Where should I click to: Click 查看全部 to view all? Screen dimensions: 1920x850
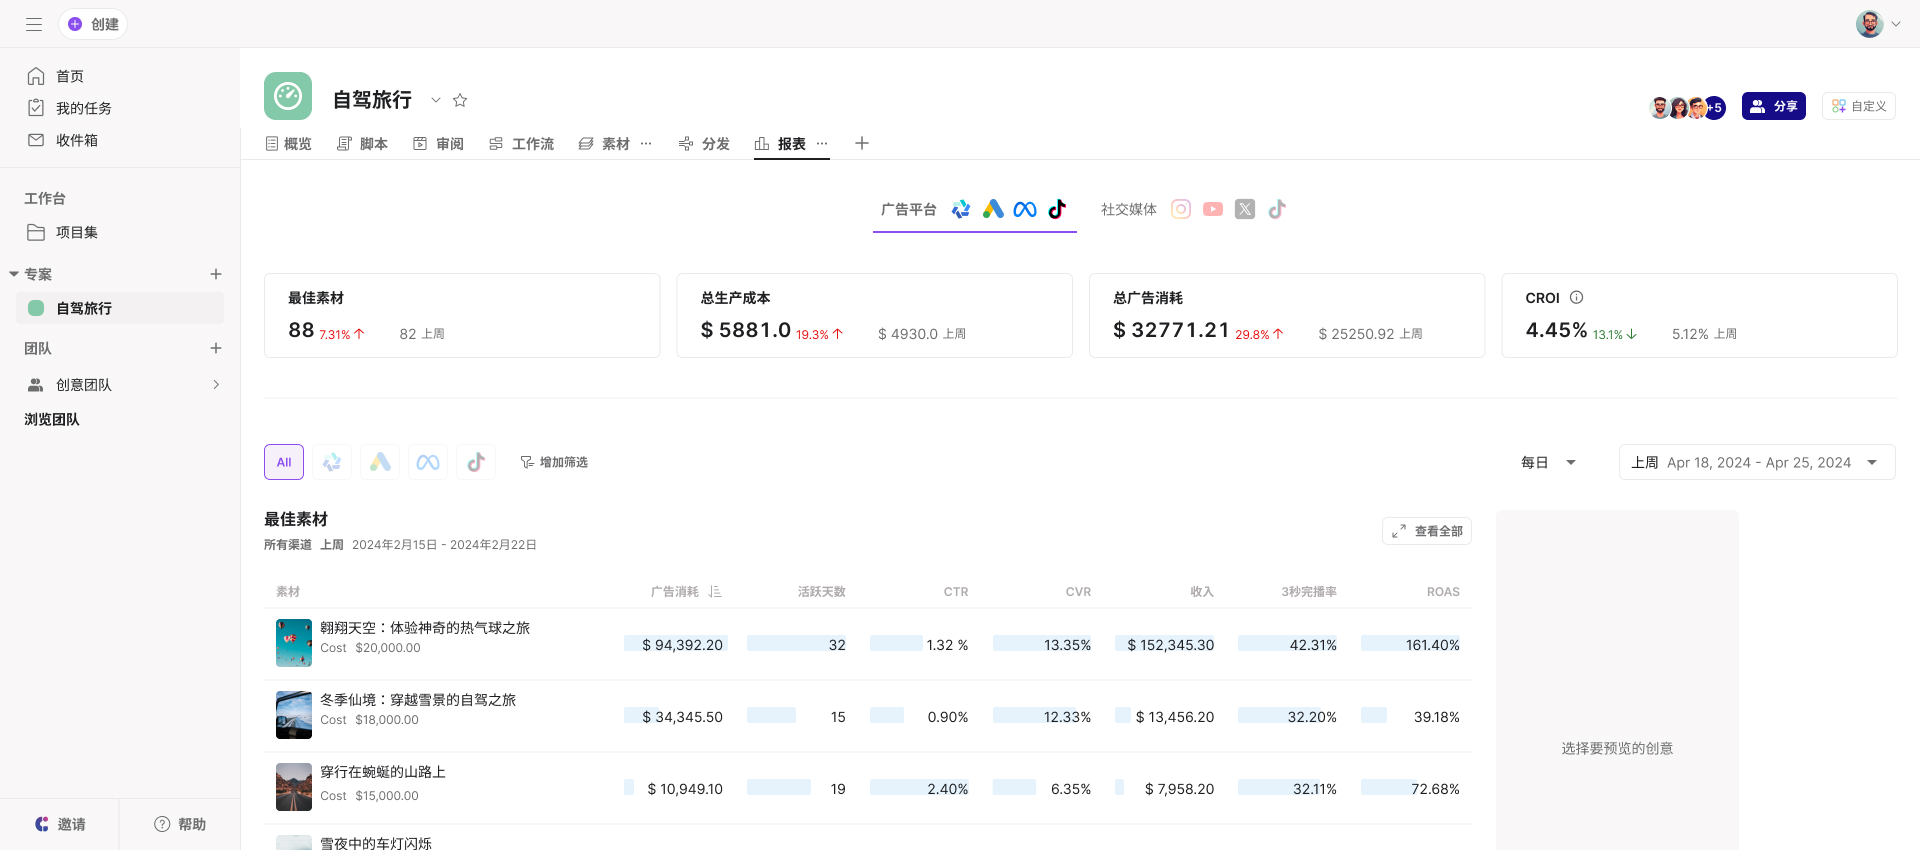[1427, 531]
